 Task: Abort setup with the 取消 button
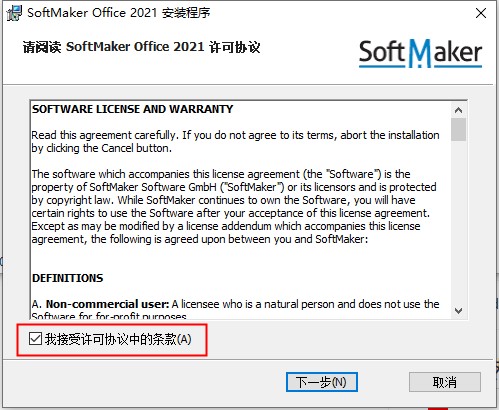click(445, 382)
